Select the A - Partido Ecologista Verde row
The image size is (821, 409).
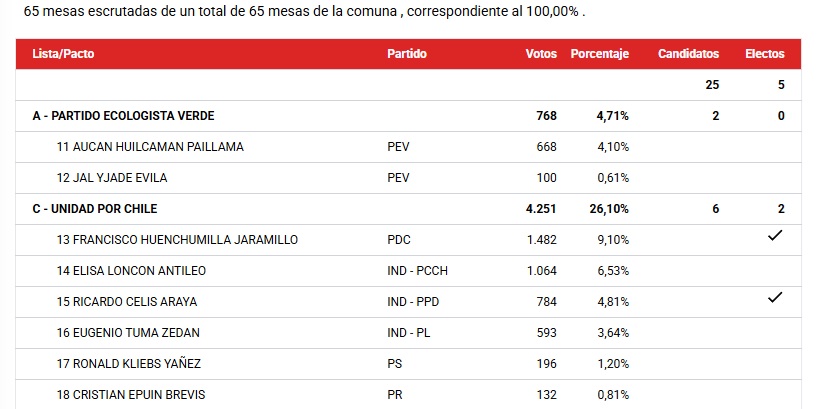(123, 116)
